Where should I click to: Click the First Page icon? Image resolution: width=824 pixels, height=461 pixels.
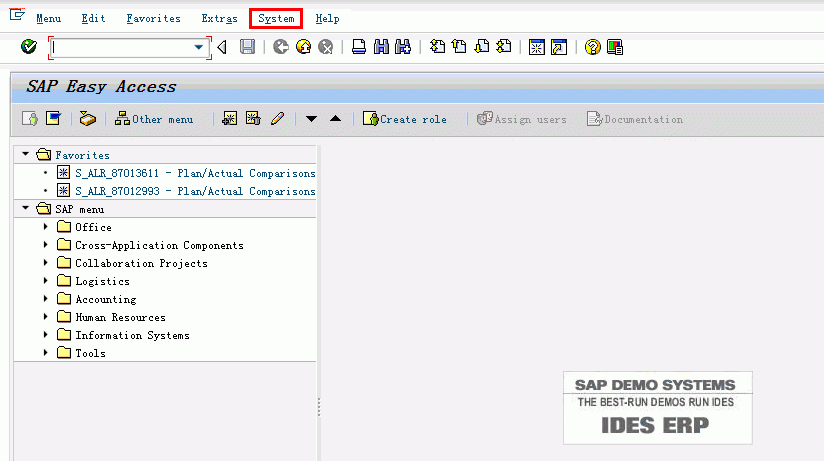437,47
